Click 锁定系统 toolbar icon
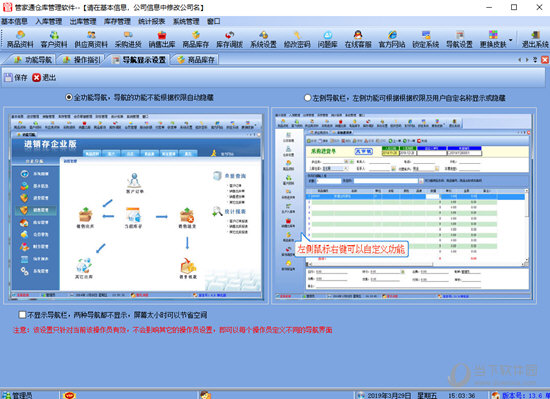Image resolution: width=550 pixels, height=399 pixels. click(x=425, y=39)
